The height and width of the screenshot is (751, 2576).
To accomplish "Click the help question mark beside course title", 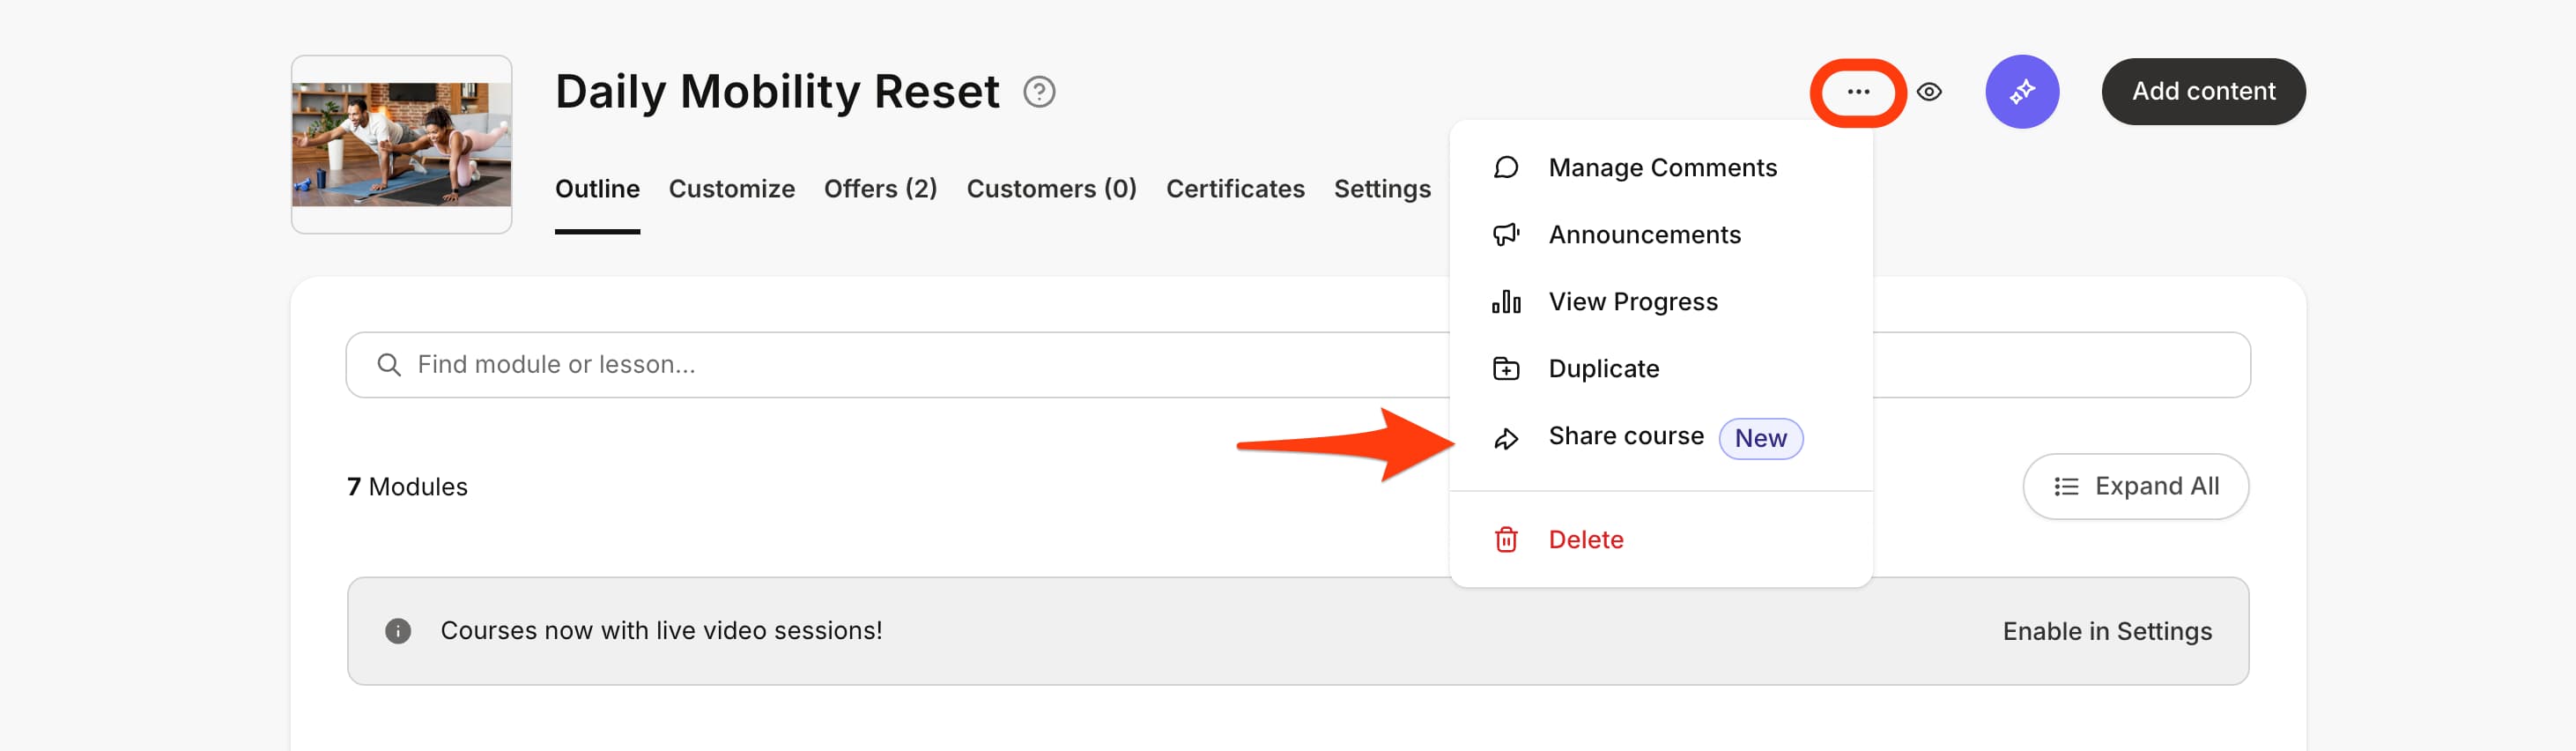I will coord(1039,92).
